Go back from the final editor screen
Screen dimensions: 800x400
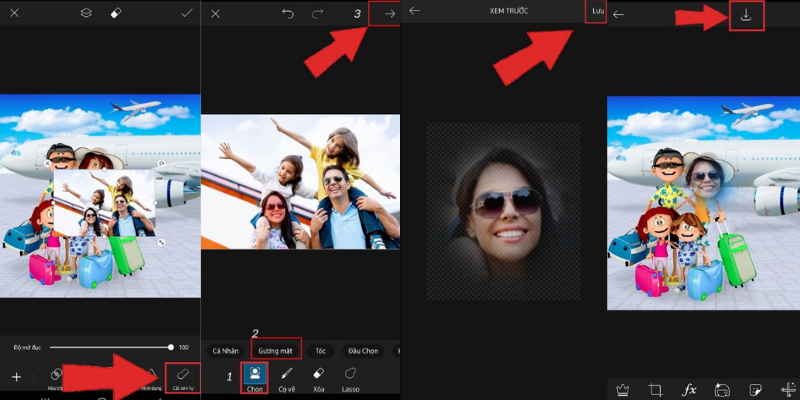(618, 14)
